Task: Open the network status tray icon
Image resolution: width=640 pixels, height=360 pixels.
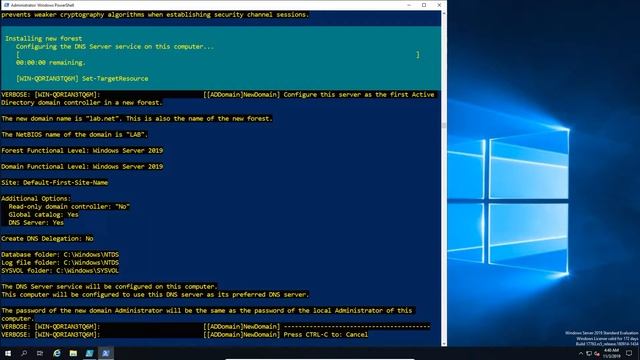Action: pos(589,353)
